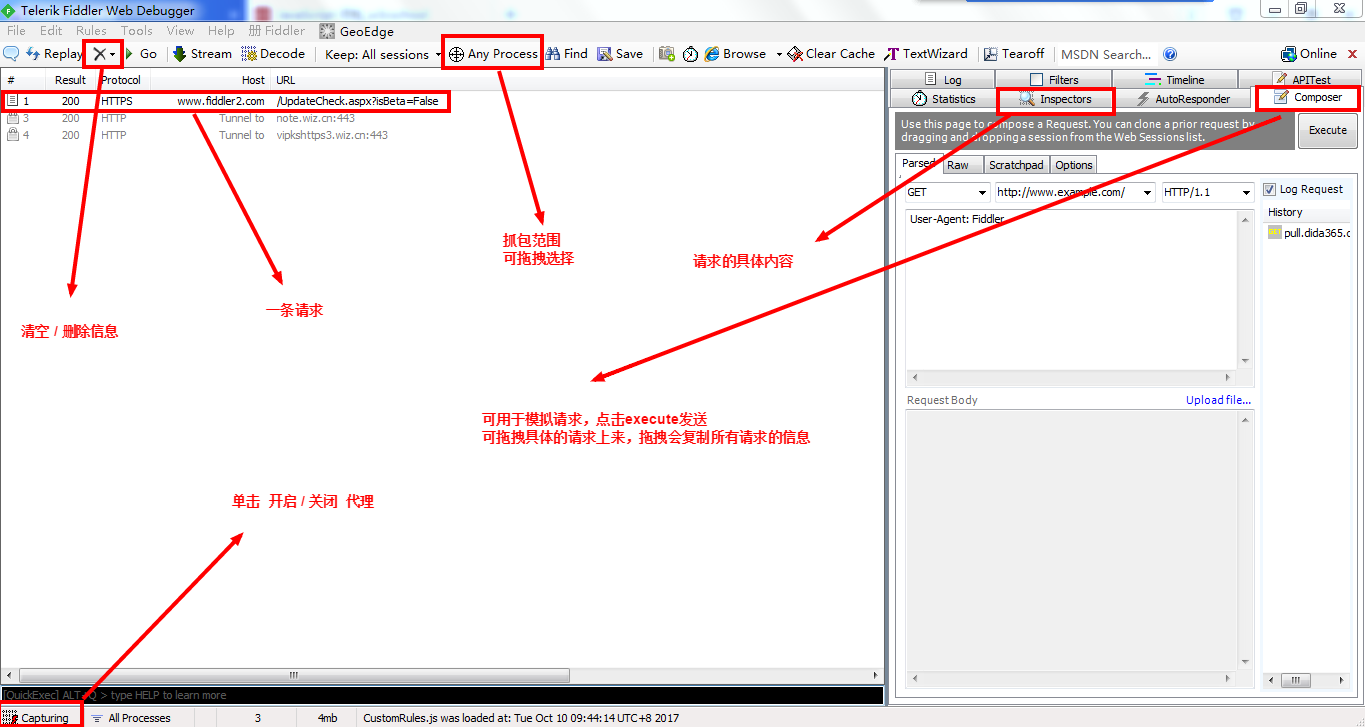Sort sessions by Result column header
This screenshot has height=727, width=1365.
click(70, 80)
